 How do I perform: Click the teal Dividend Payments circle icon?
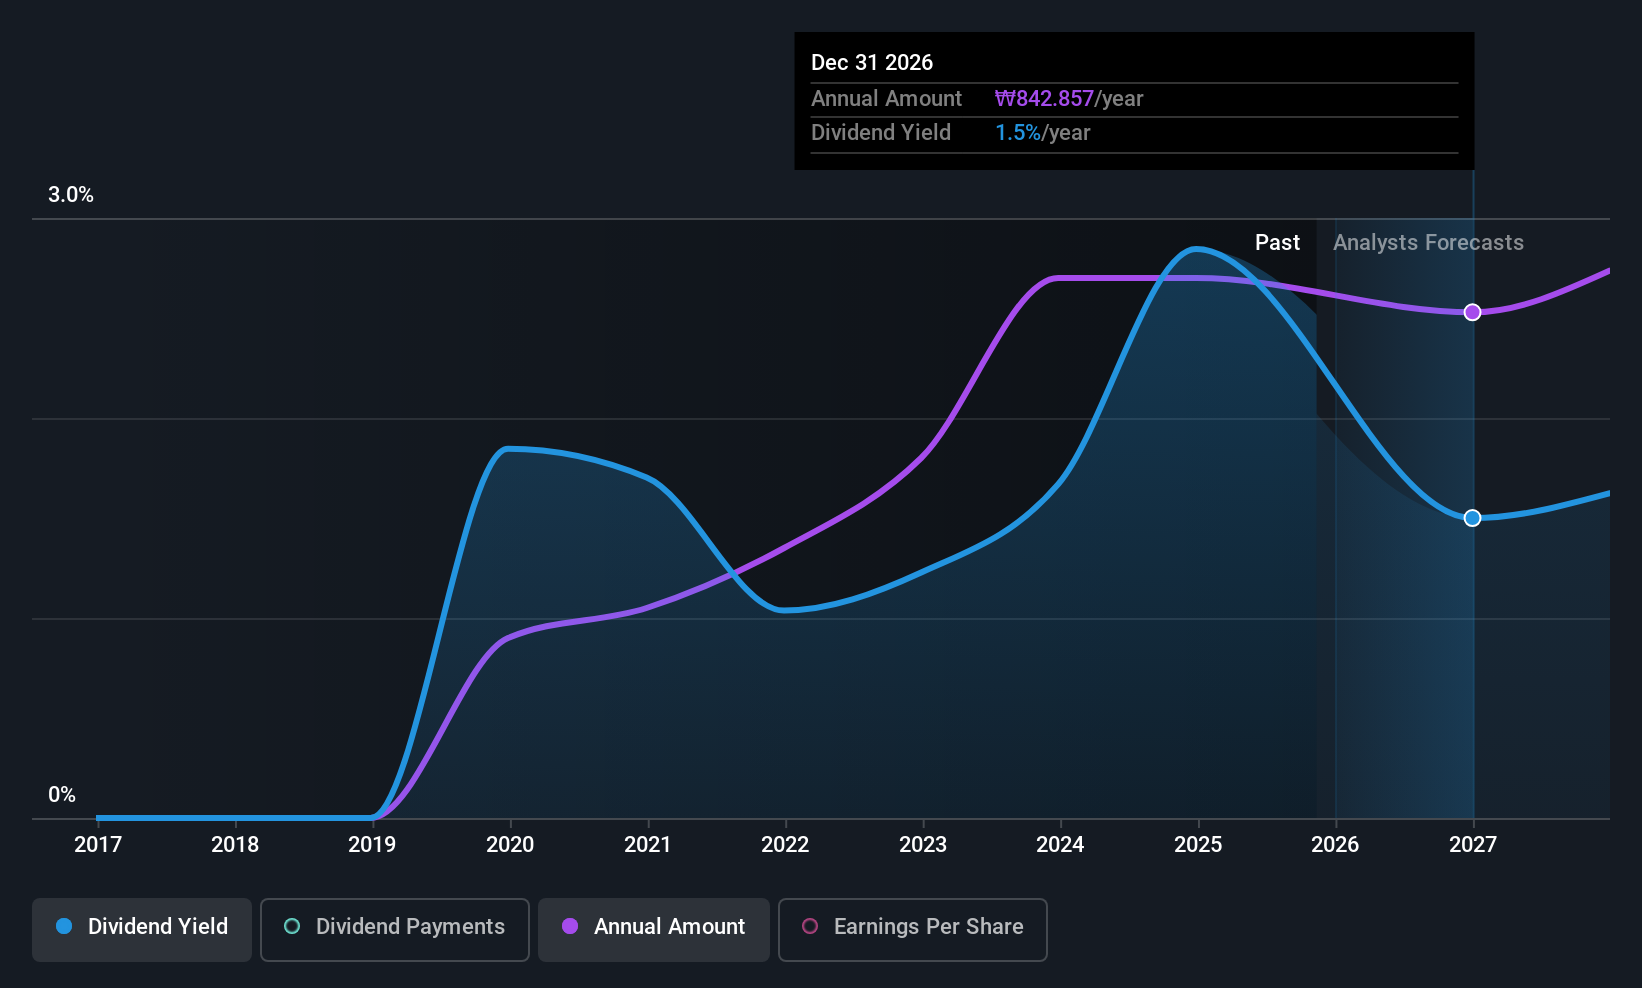(292, 927)
